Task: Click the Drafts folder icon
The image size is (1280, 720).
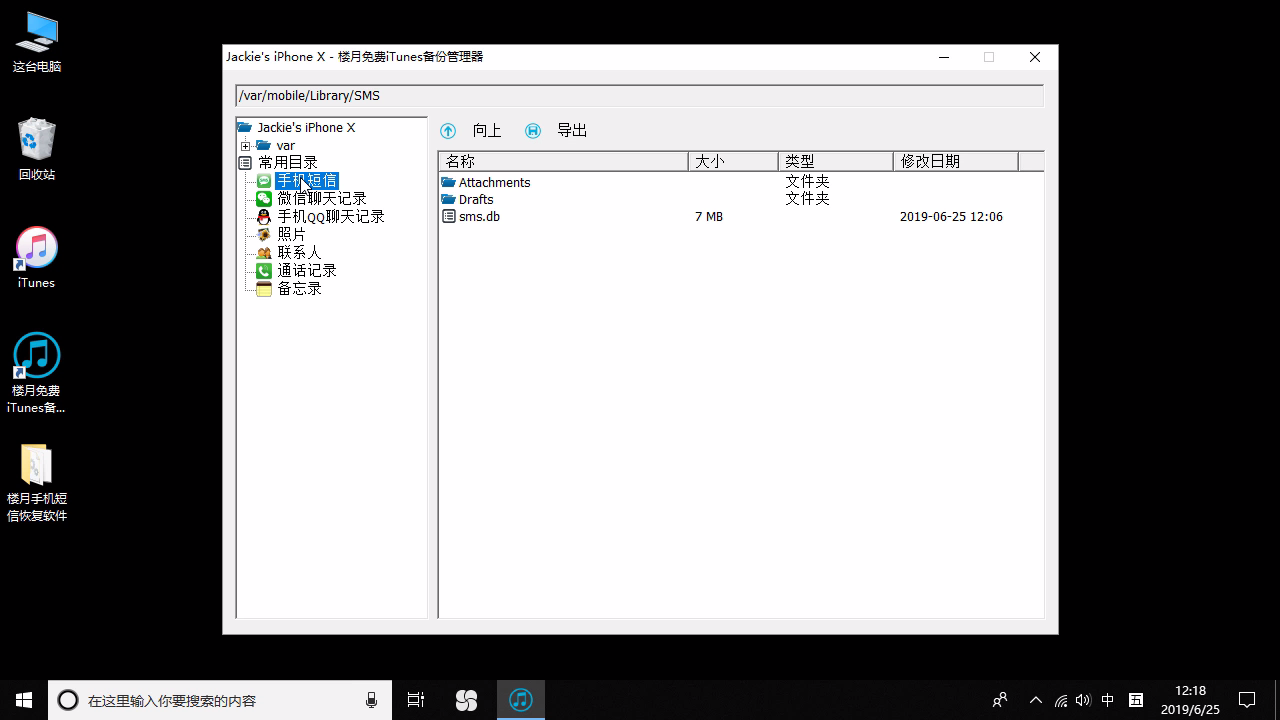Action: point(449,199)
